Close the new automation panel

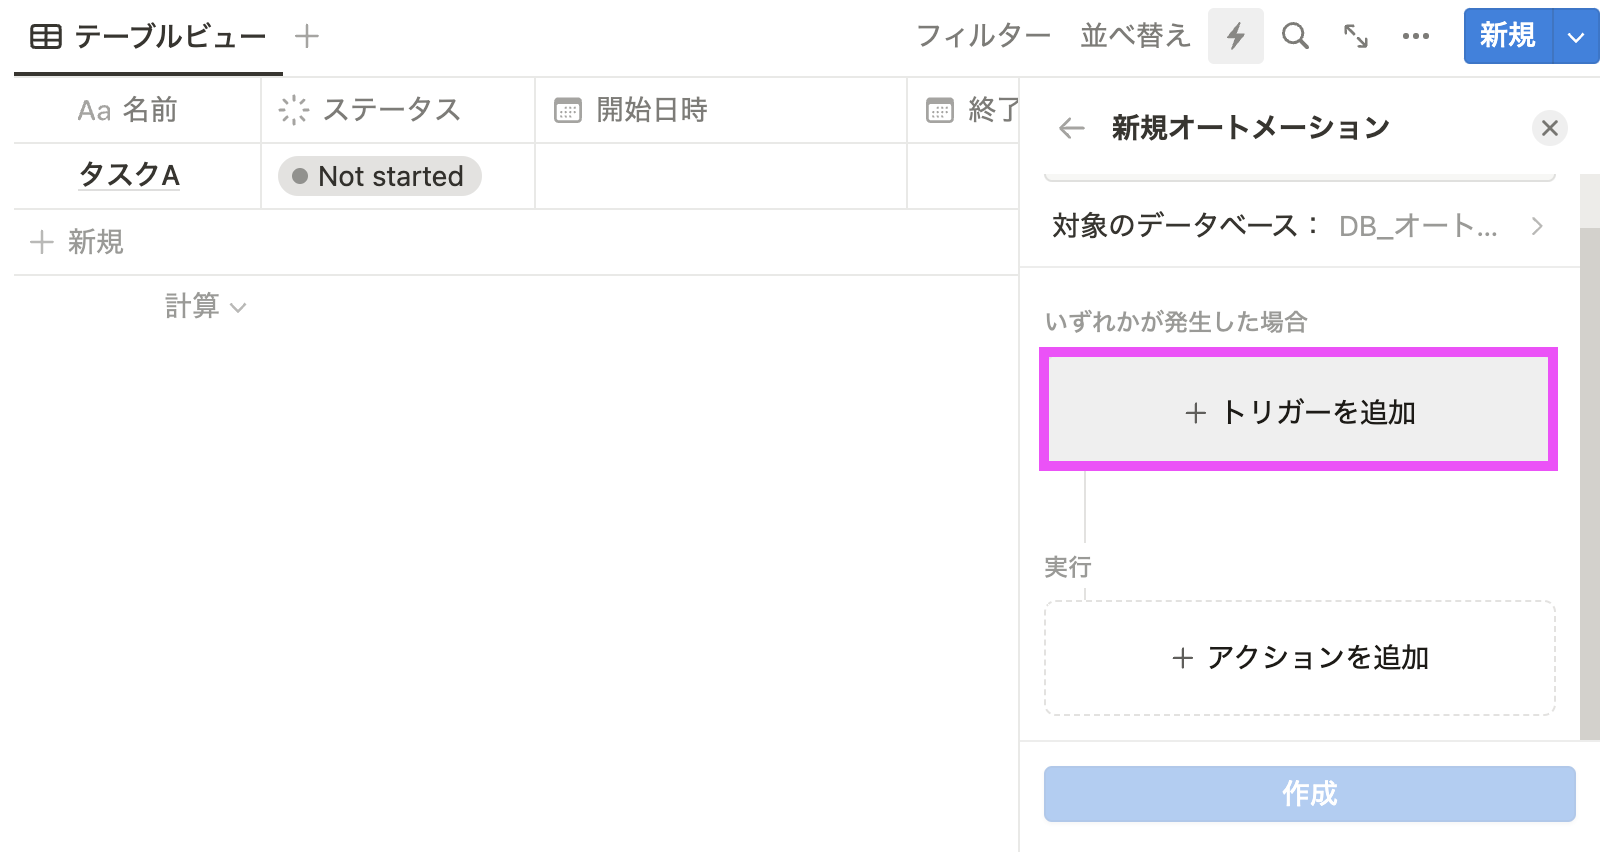1550,128
